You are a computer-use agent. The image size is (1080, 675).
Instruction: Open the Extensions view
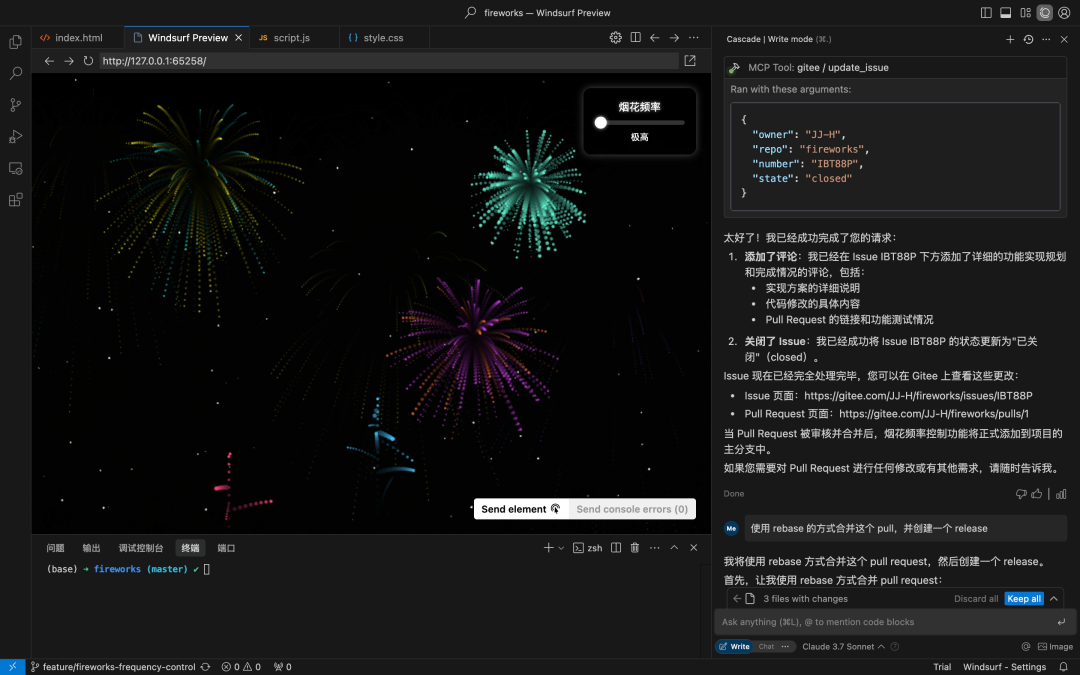(x=14, y=200)
